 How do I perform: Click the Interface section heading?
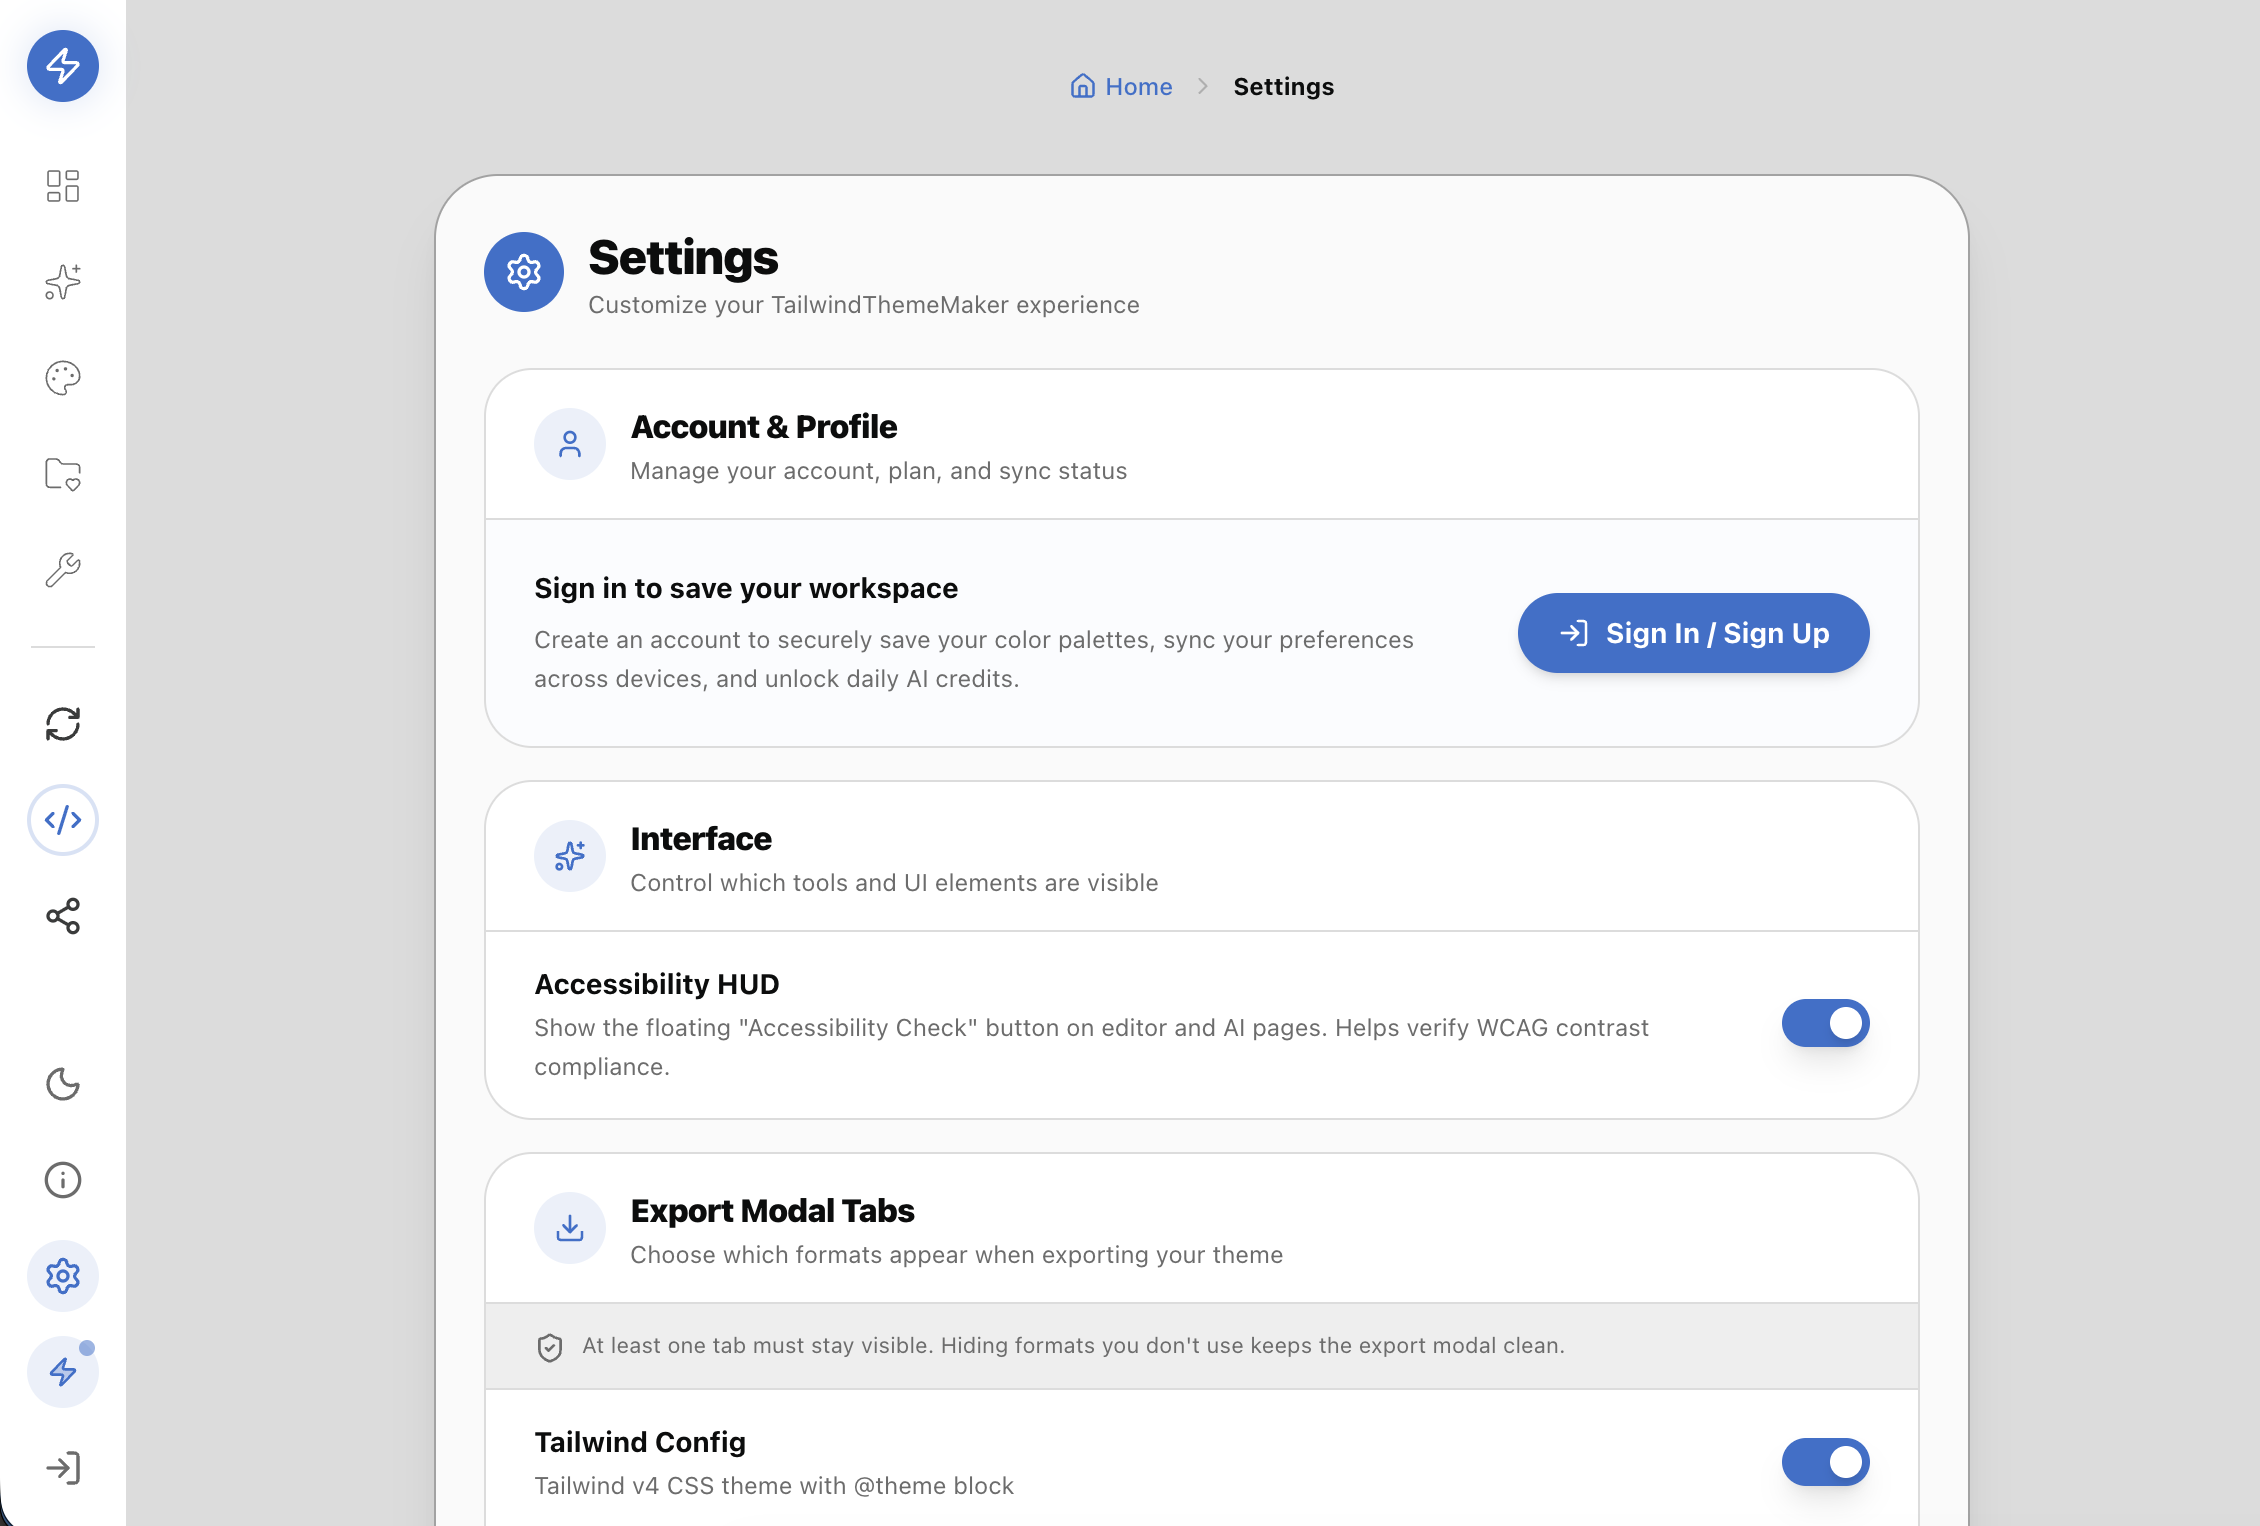(701, 839)
